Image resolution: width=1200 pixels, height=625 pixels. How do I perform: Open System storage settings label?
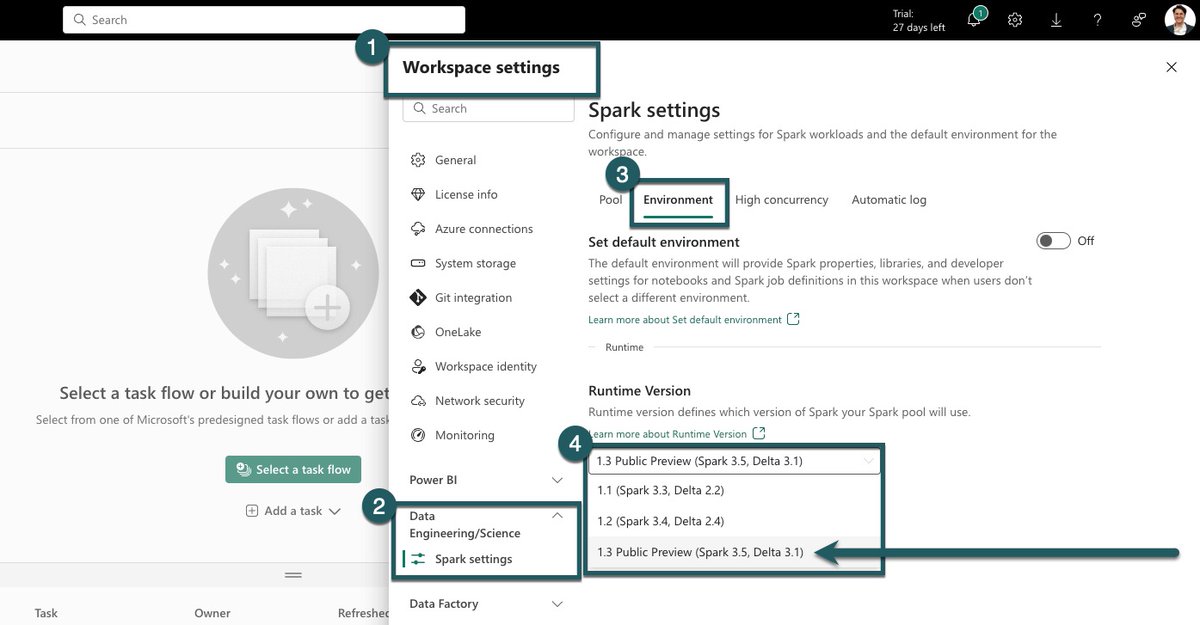[x=475, y=263]
